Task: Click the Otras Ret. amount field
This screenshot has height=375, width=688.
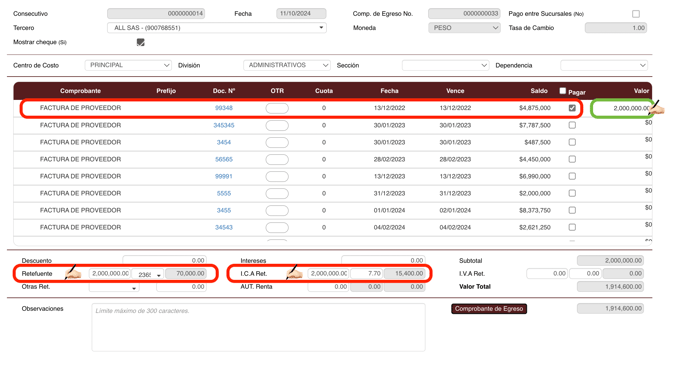Action: point(181,287)
